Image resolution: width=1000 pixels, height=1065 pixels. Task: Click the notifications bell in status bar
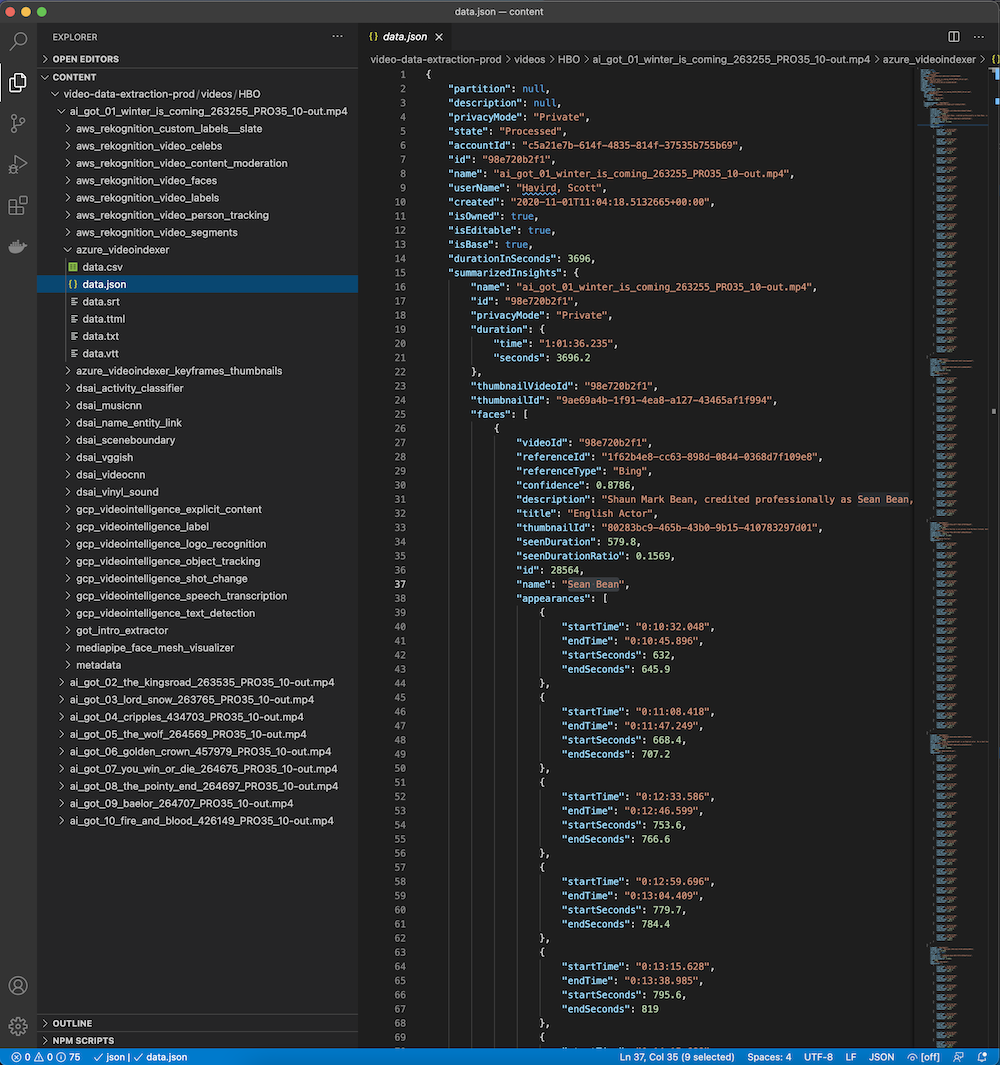[982, 1057]
